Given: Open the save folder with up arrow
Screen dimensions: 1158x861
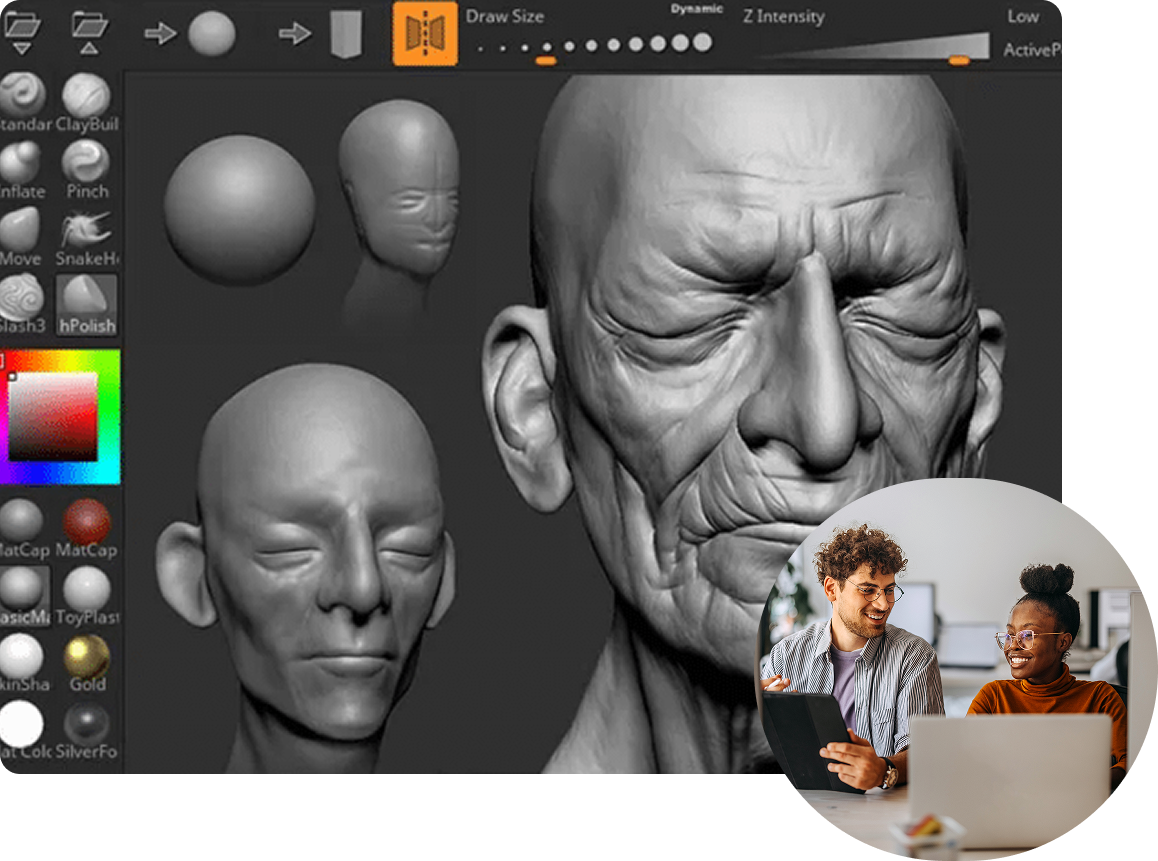Looking at the screenshot, I should (89, 30).
